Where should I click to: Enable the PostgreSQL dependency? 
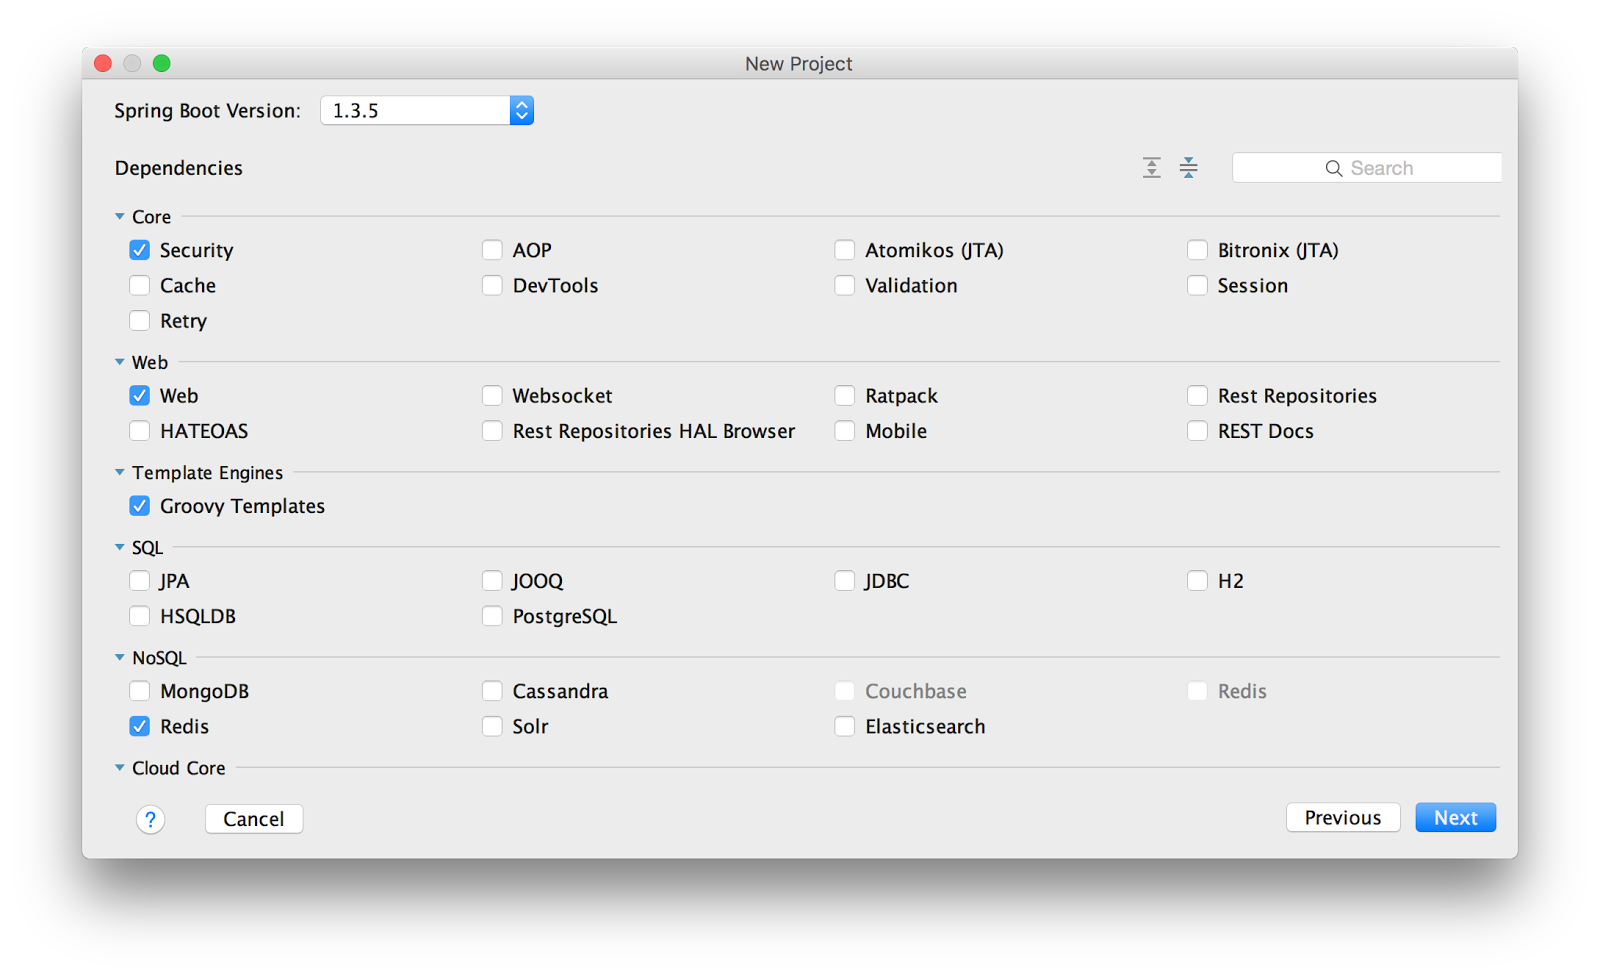click(492, 616)
